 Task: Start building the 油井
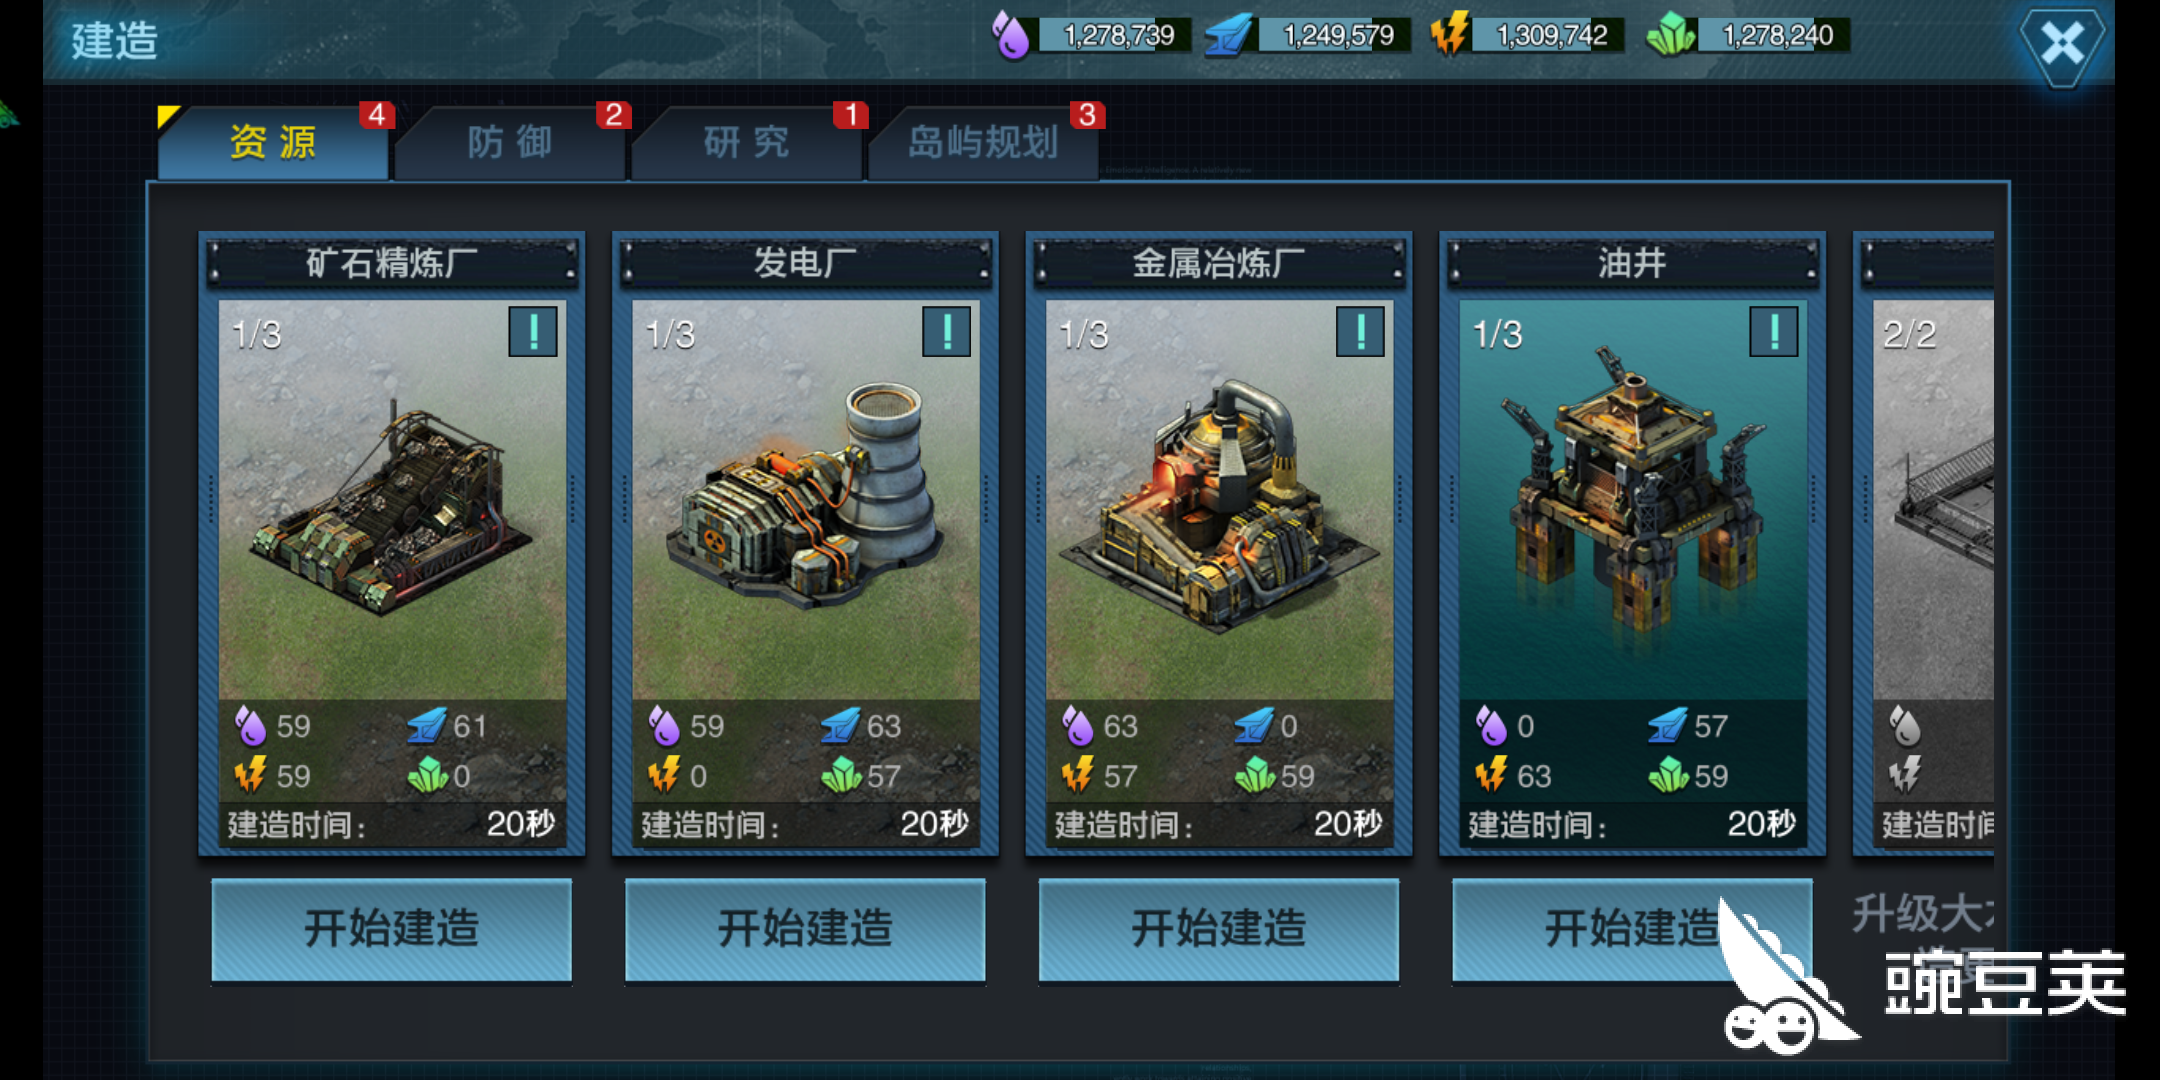1632,929
